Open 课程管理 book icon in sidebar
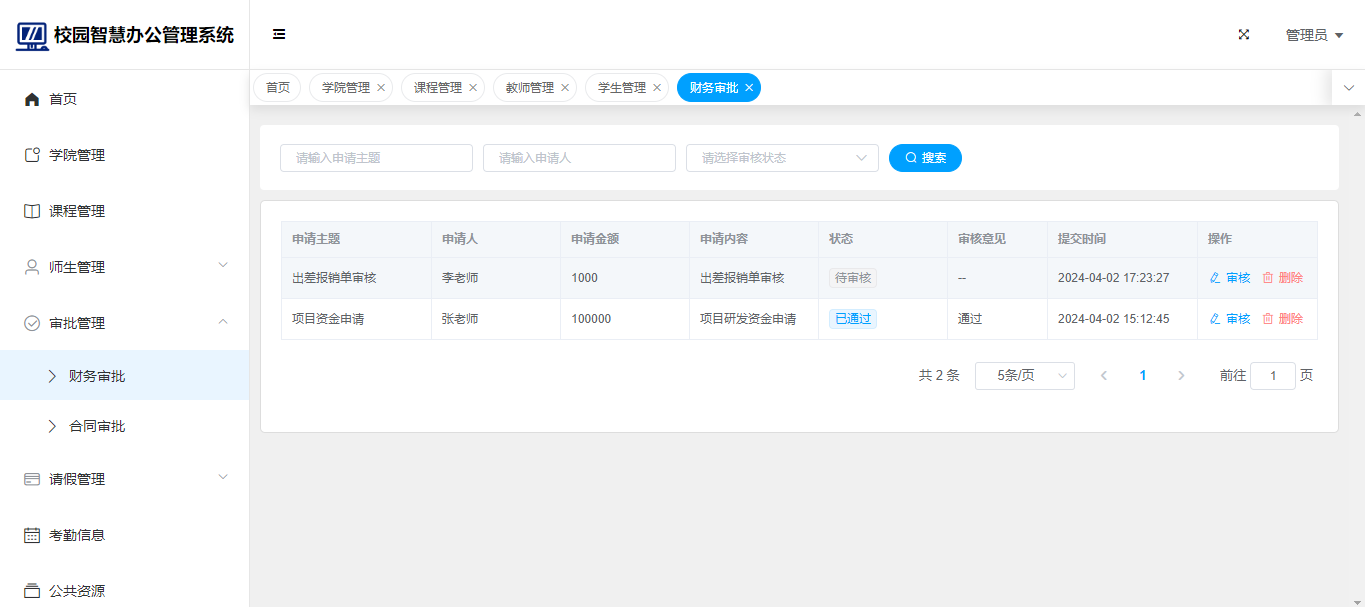 [x=32, y=211]
